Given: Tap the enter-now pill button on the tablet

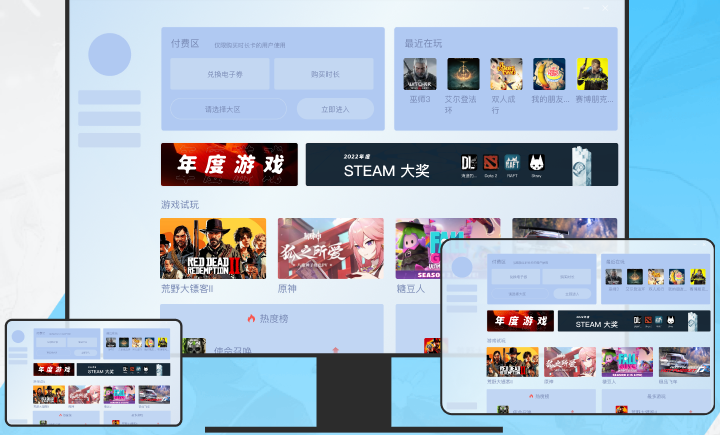Looking at the screenshot, I should 572,294.
